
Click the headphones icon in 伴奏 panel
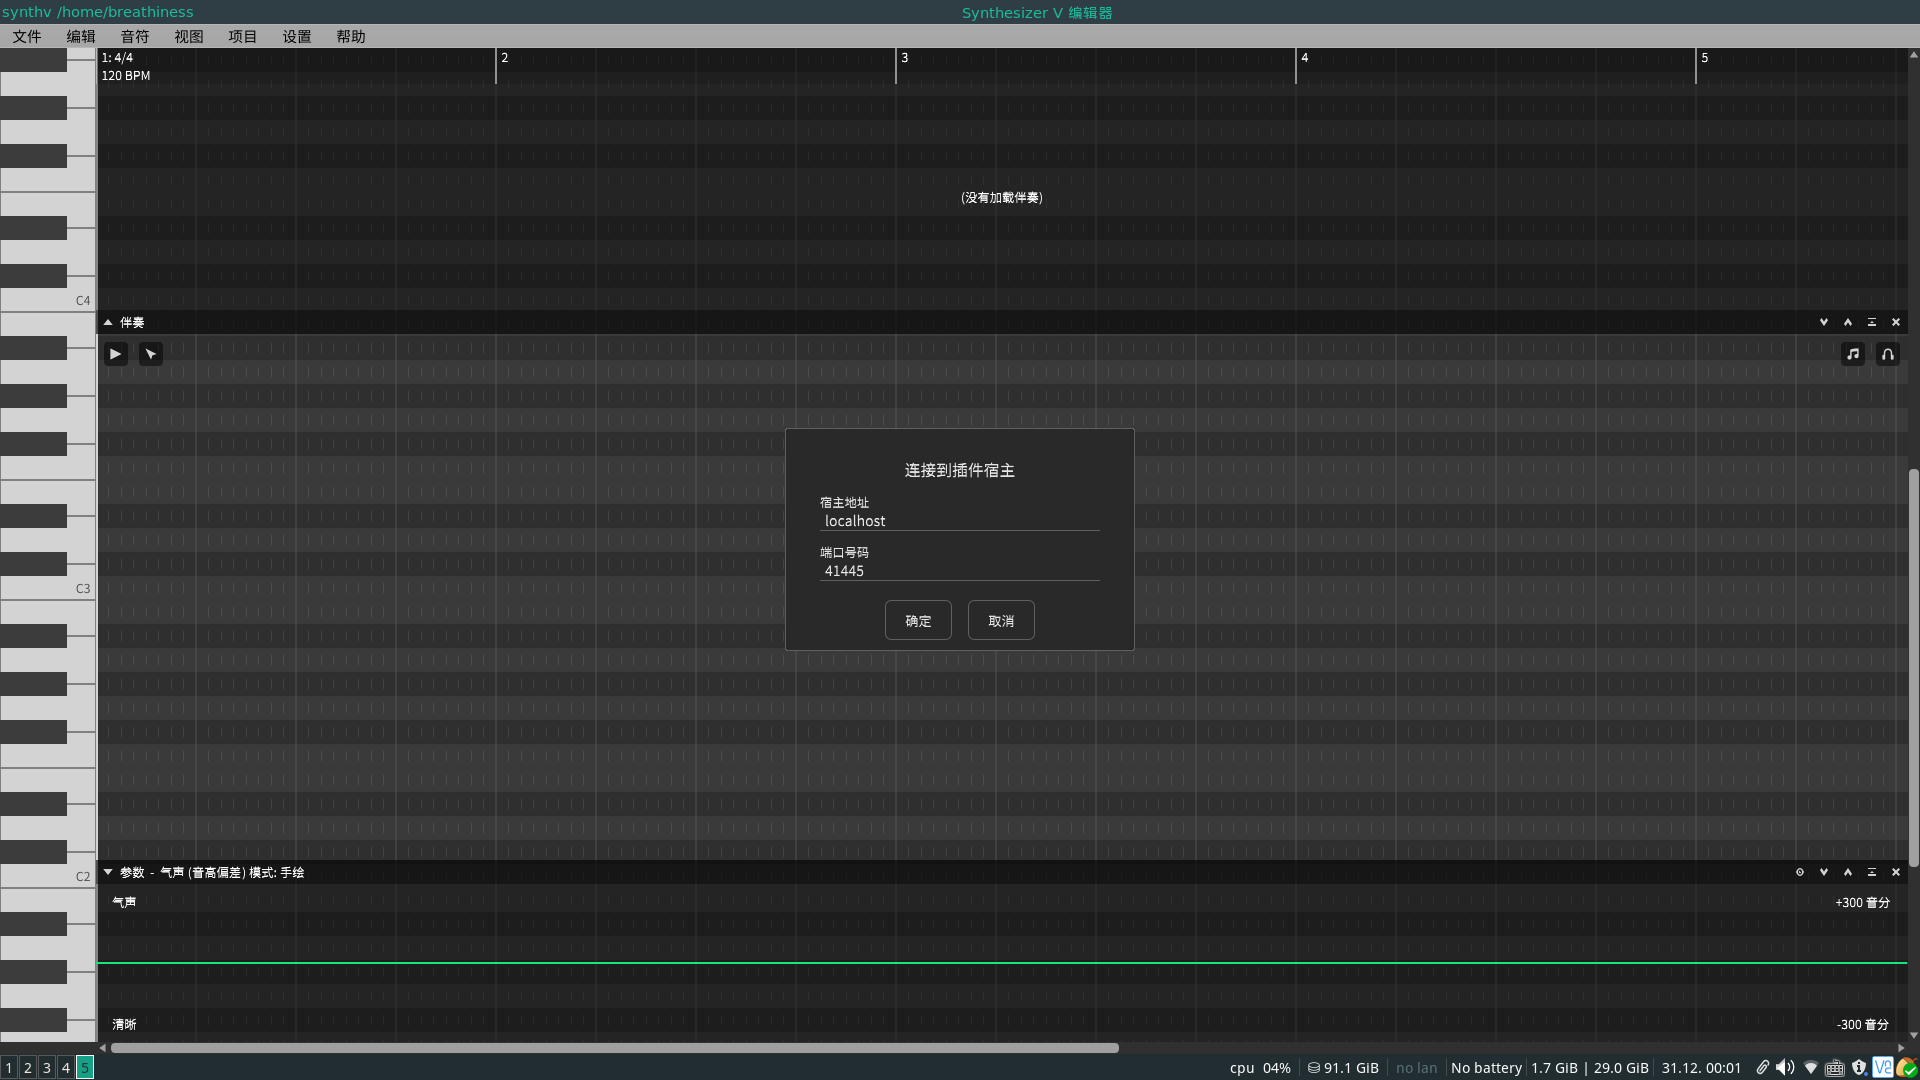tap(1888, 354)
